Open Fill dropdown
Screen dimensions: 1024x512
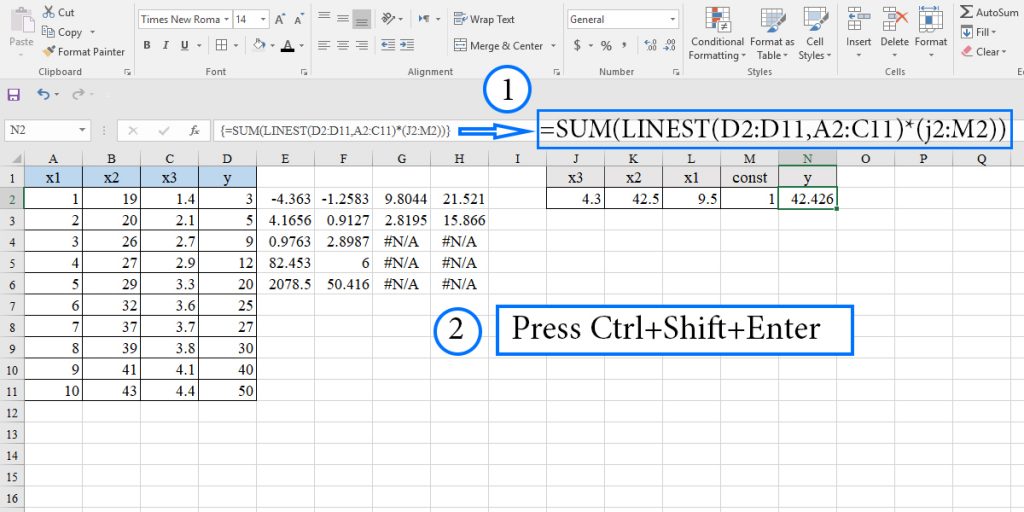(978, 32)
